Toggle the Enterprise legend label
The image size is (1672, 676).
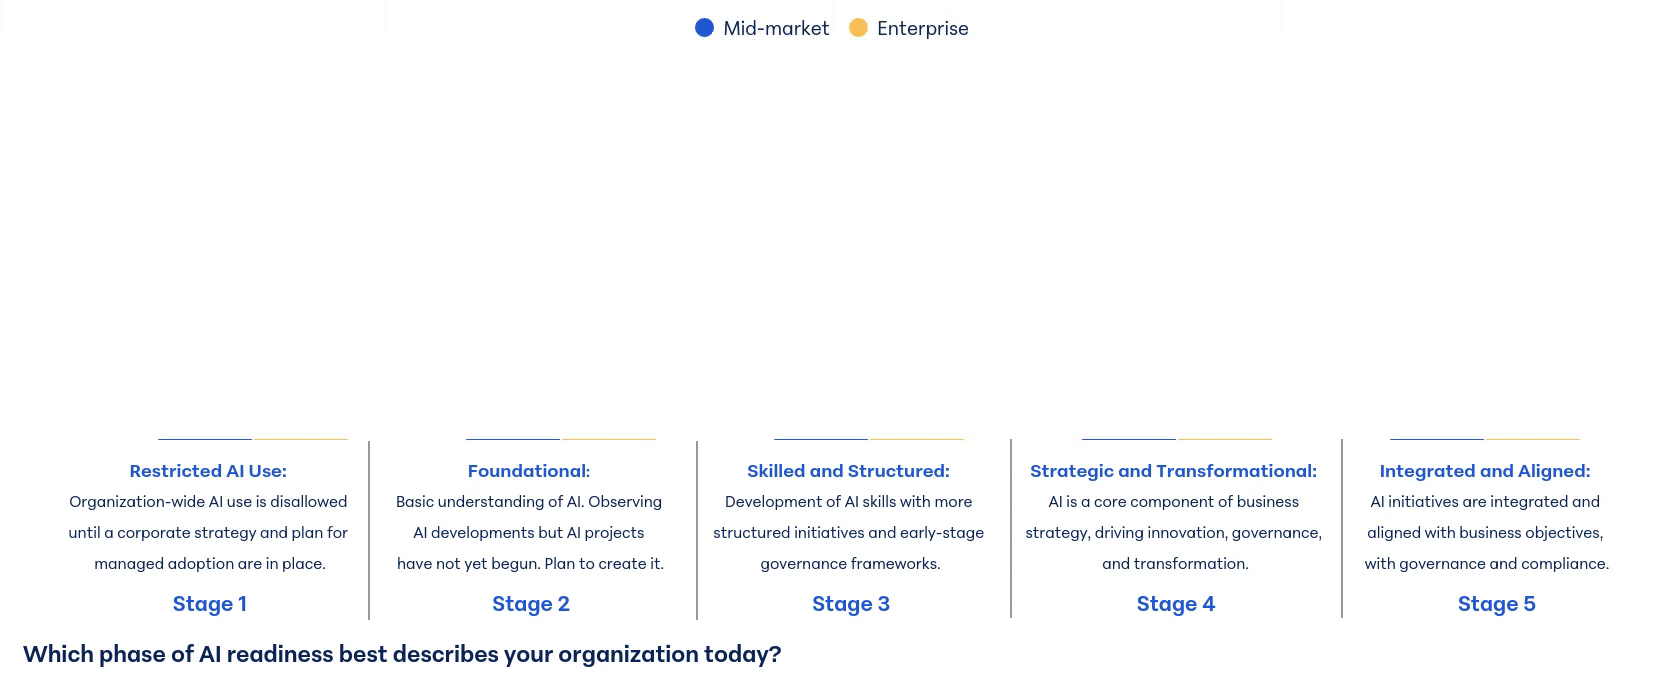pos(922,28)
